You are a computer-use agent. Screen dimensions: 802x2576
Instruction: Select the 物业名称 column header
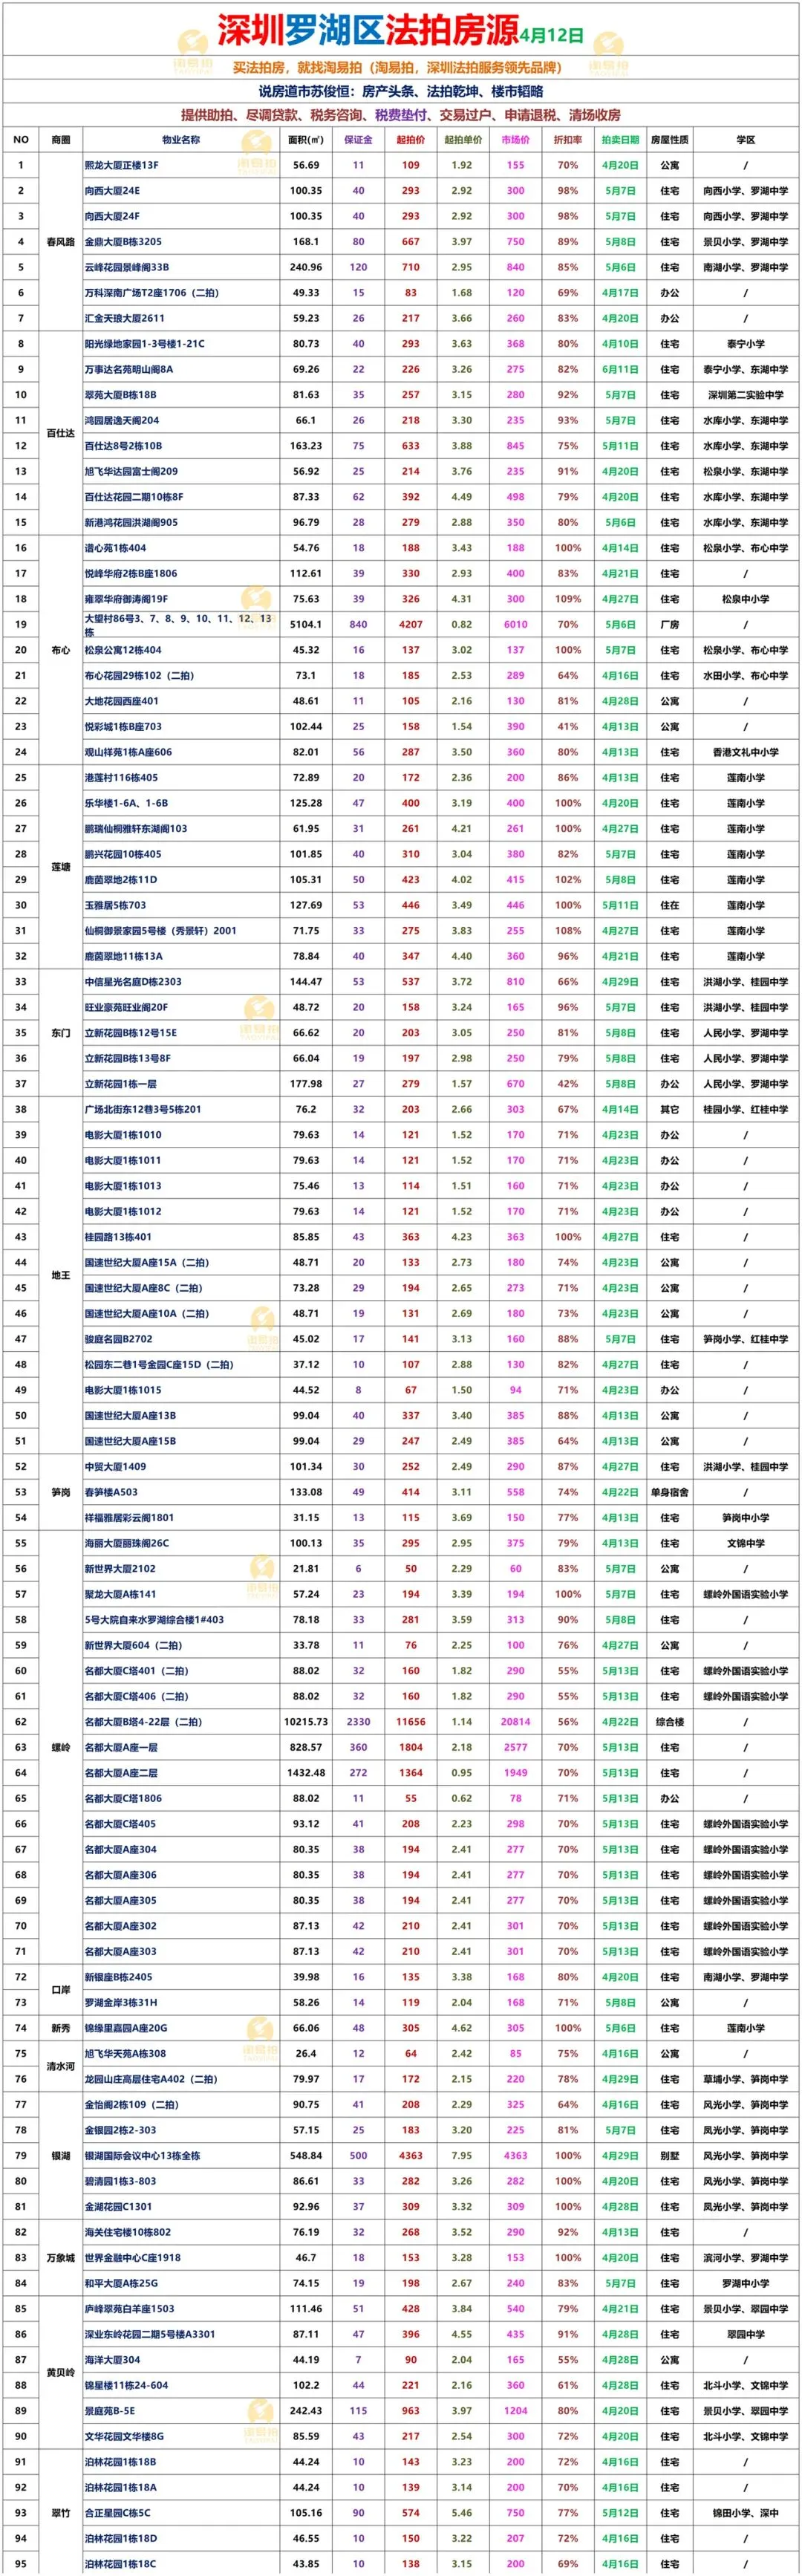click(x=181, y=140)
